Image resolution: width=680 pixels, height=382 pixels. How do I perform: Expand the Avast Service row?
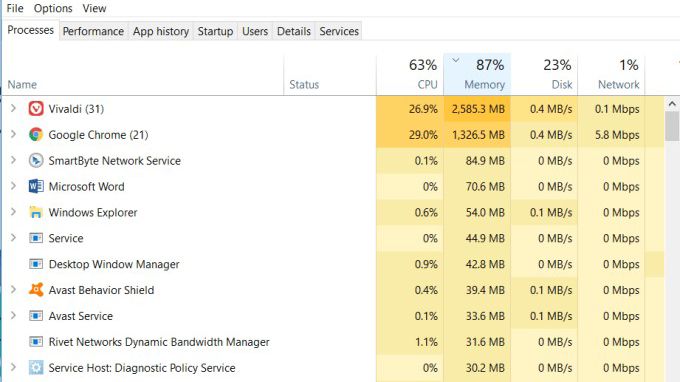pyautogui.click(x=13, y=316)
